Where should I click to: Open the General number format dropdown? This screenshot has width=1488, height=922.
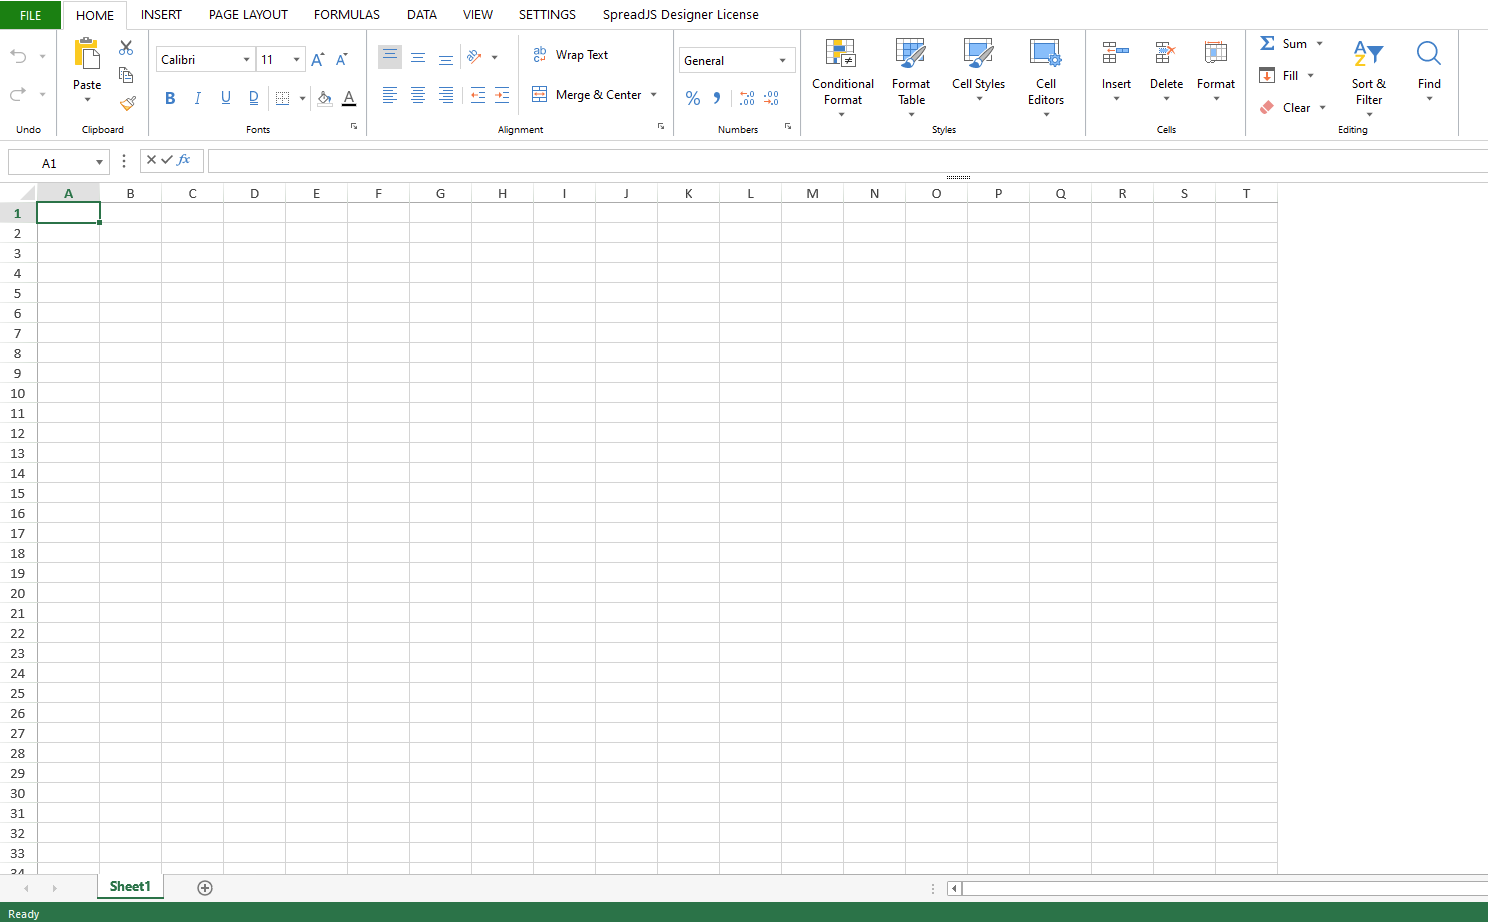point(782,61)
